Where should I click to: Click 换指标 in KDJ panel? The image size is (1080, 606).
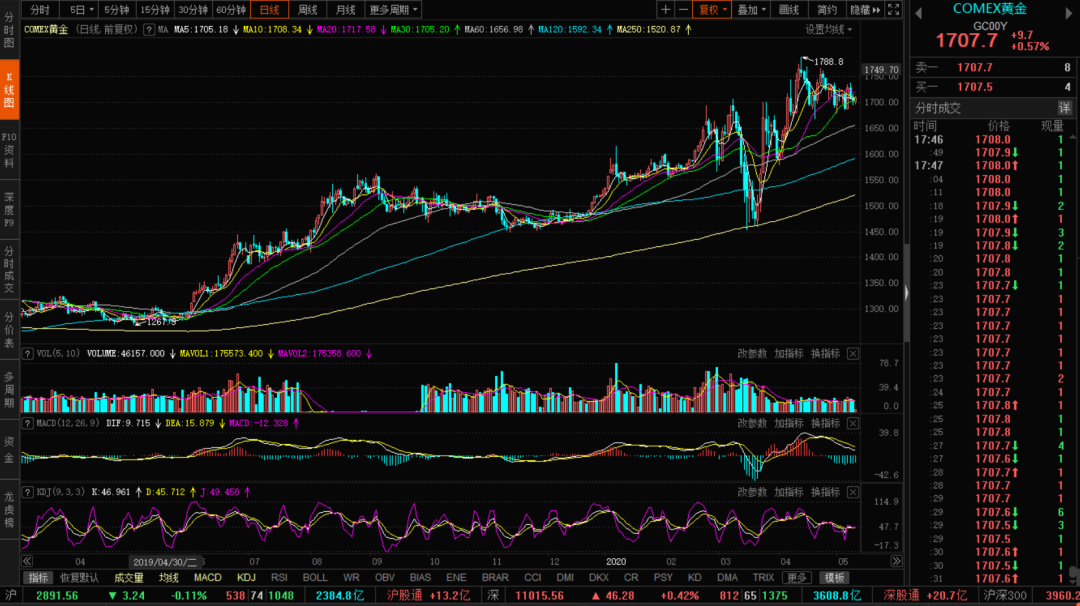point(825,492)
